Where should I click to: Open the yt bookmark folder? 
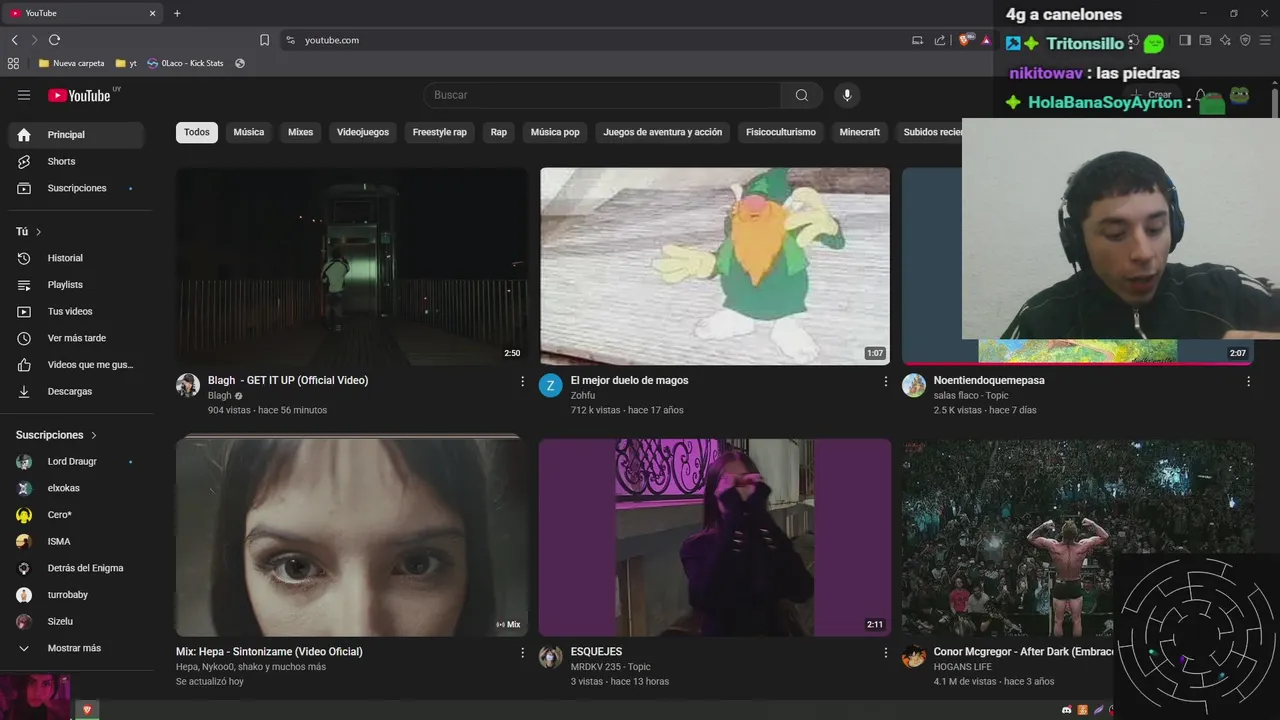coord(126,63)
